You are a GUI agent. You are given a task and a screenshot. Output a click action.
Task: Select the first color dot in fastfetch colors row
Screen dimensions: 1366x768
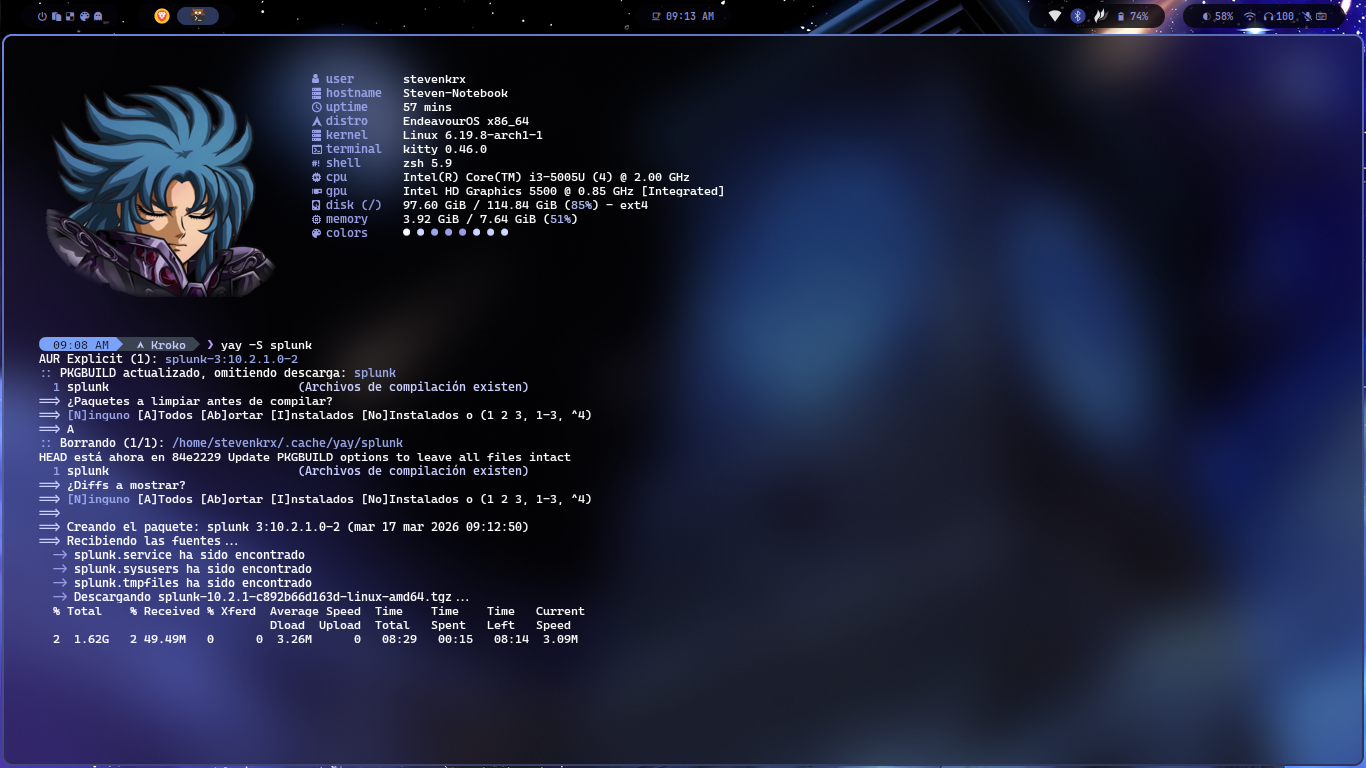[x=406, y=231]
